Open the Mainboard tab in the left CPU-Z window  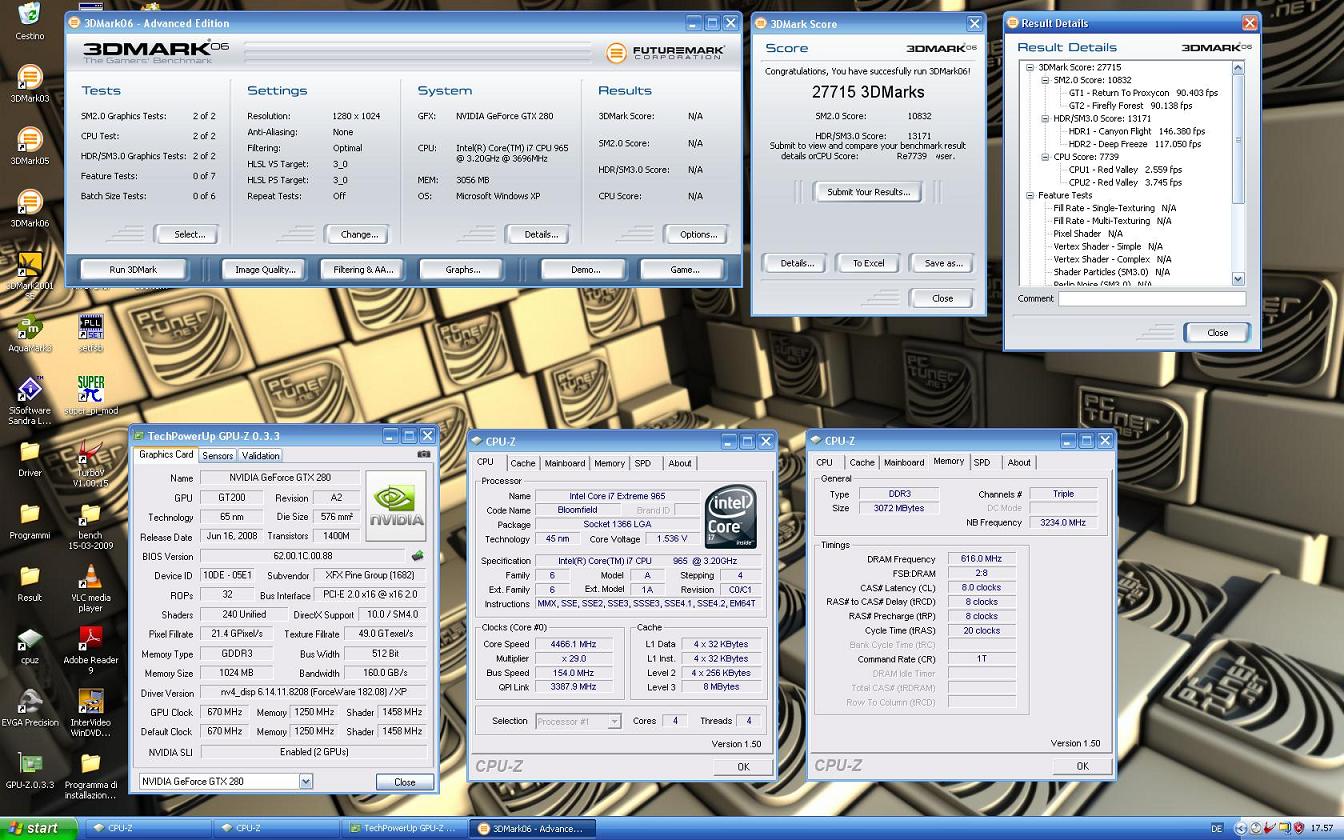[565, 463]
